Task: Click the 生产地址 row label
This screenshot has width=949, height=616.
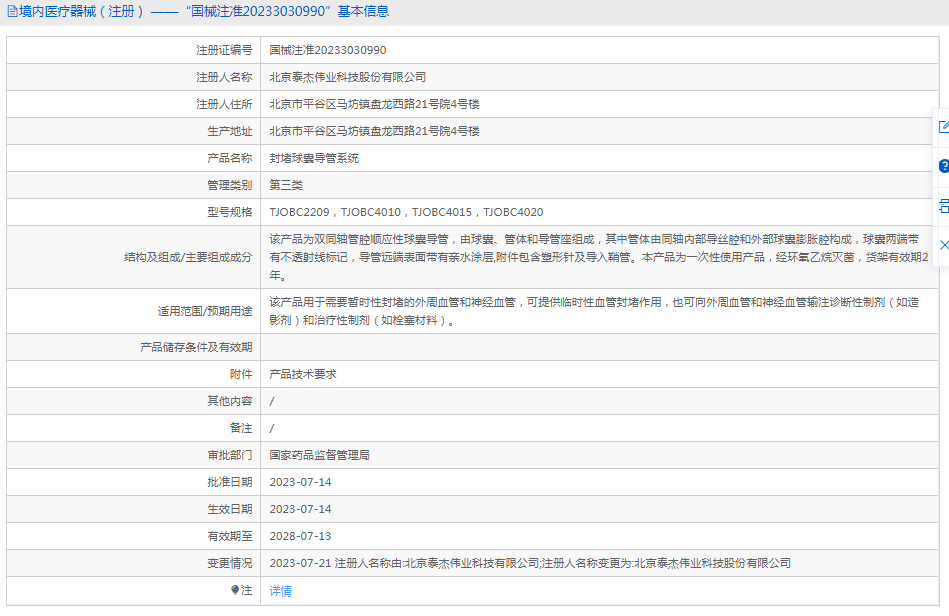Action: pos(230,131)
